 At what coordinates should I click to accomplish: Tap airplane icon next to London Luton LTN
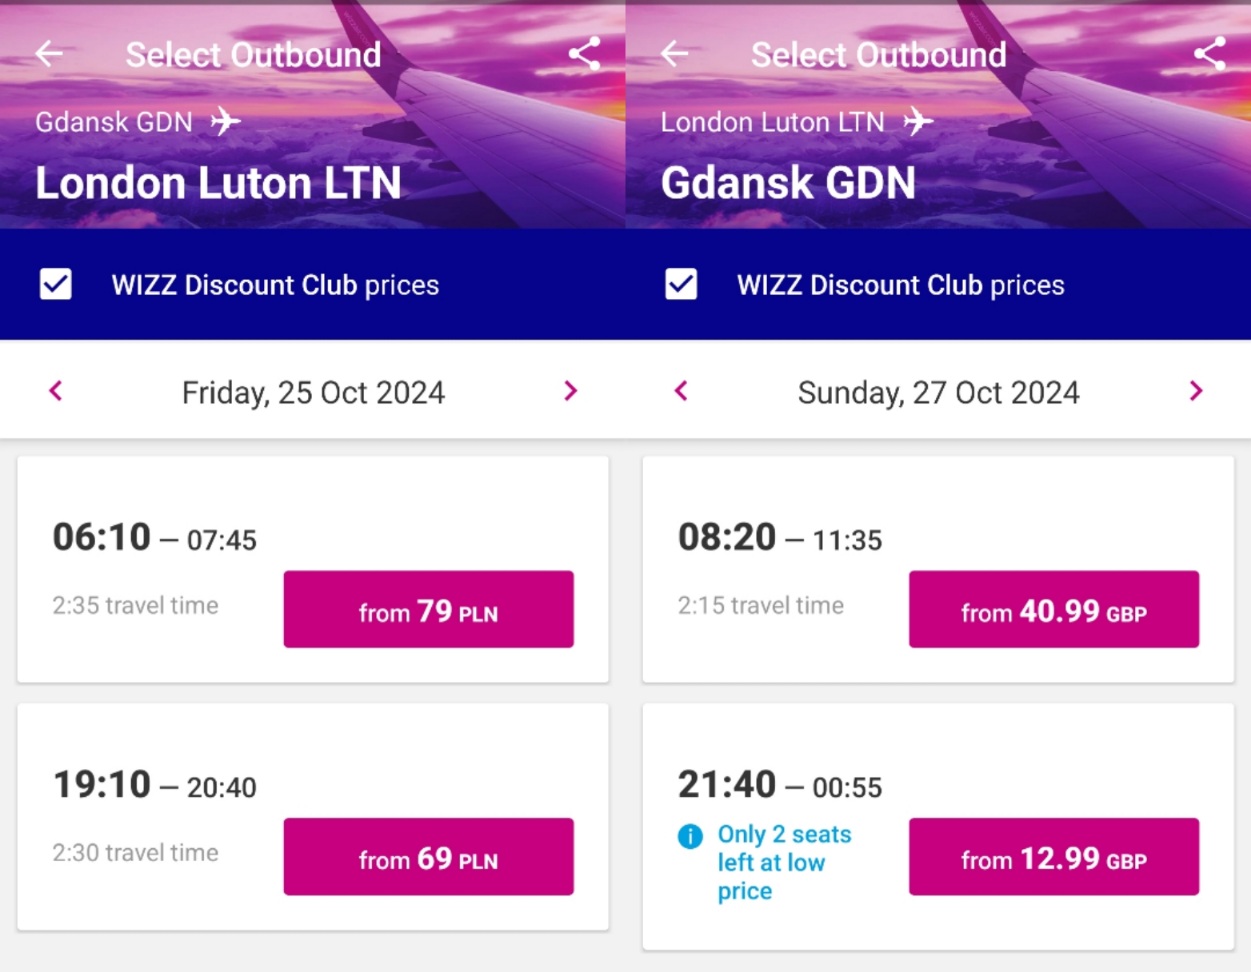pyautogui.click(x=918, y=122)
